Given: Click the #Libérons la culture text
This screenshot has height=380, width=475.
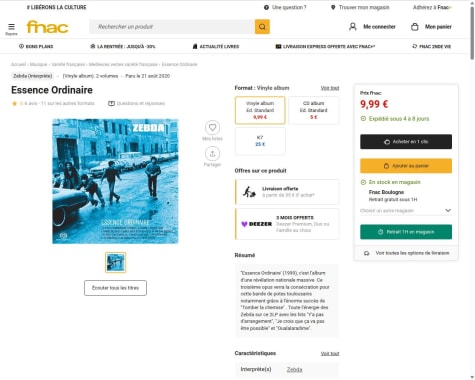Looking at the screenshot, I should coord(57,7).
